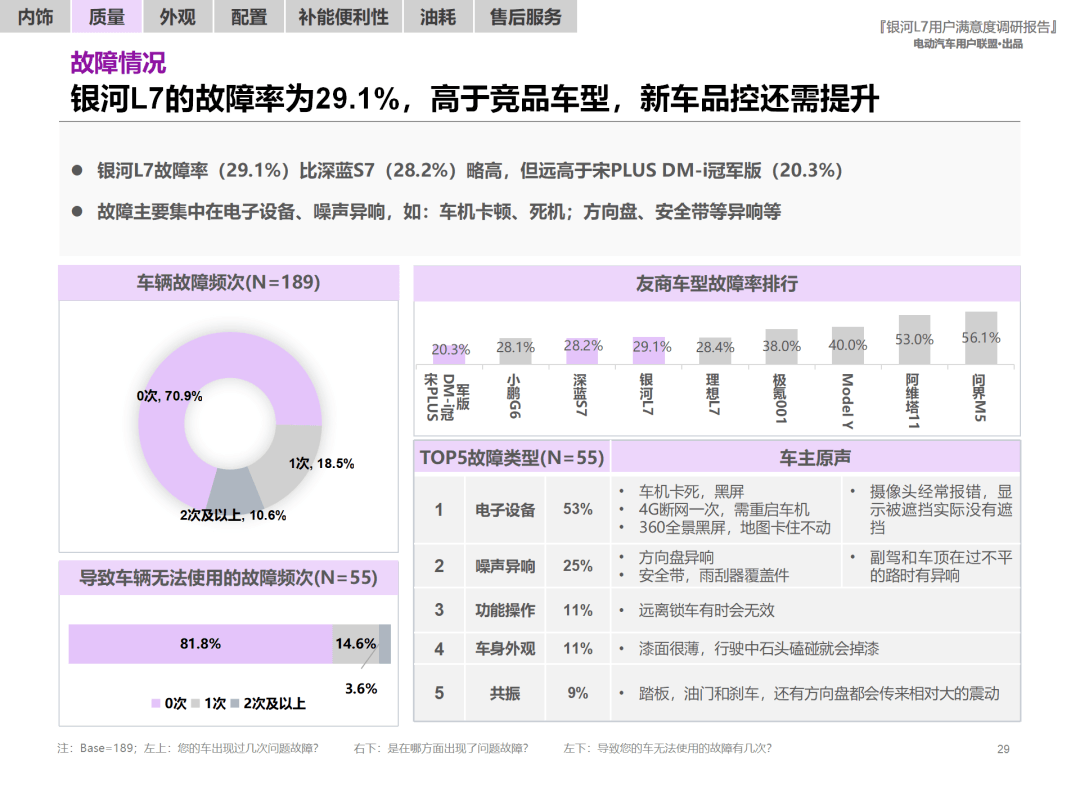
Task: Click the rank number 5 cell
Action: [439, 694]
